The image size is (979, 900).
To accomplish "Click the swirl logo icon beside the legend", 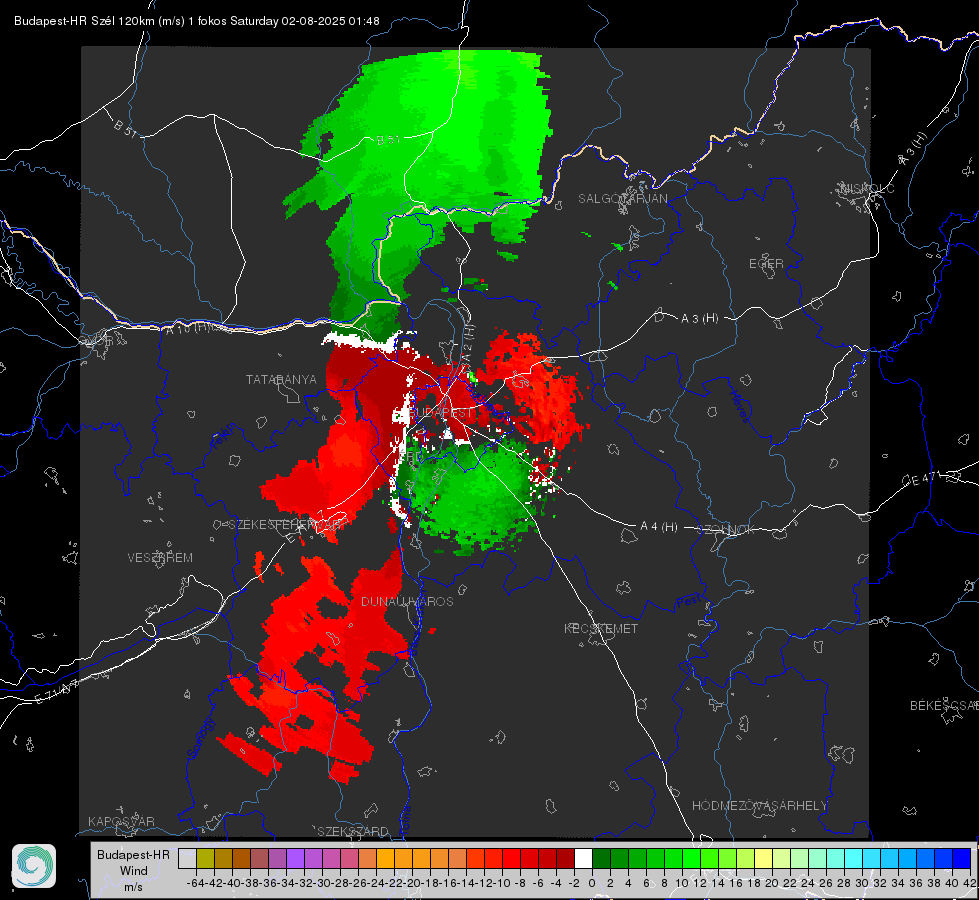I will [34, 866].
